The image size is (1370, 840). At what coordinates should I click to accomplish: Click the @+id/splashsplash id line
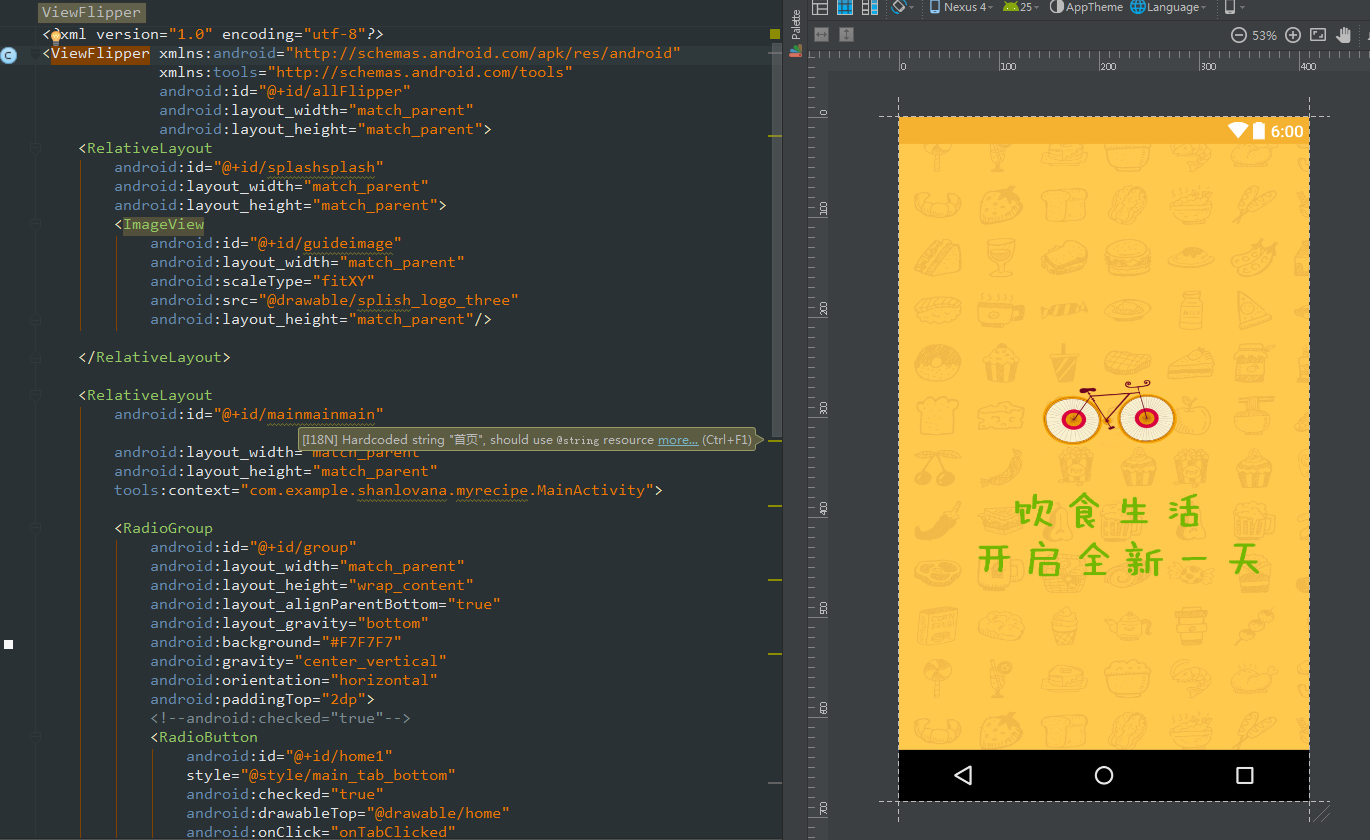coord(249,167)
